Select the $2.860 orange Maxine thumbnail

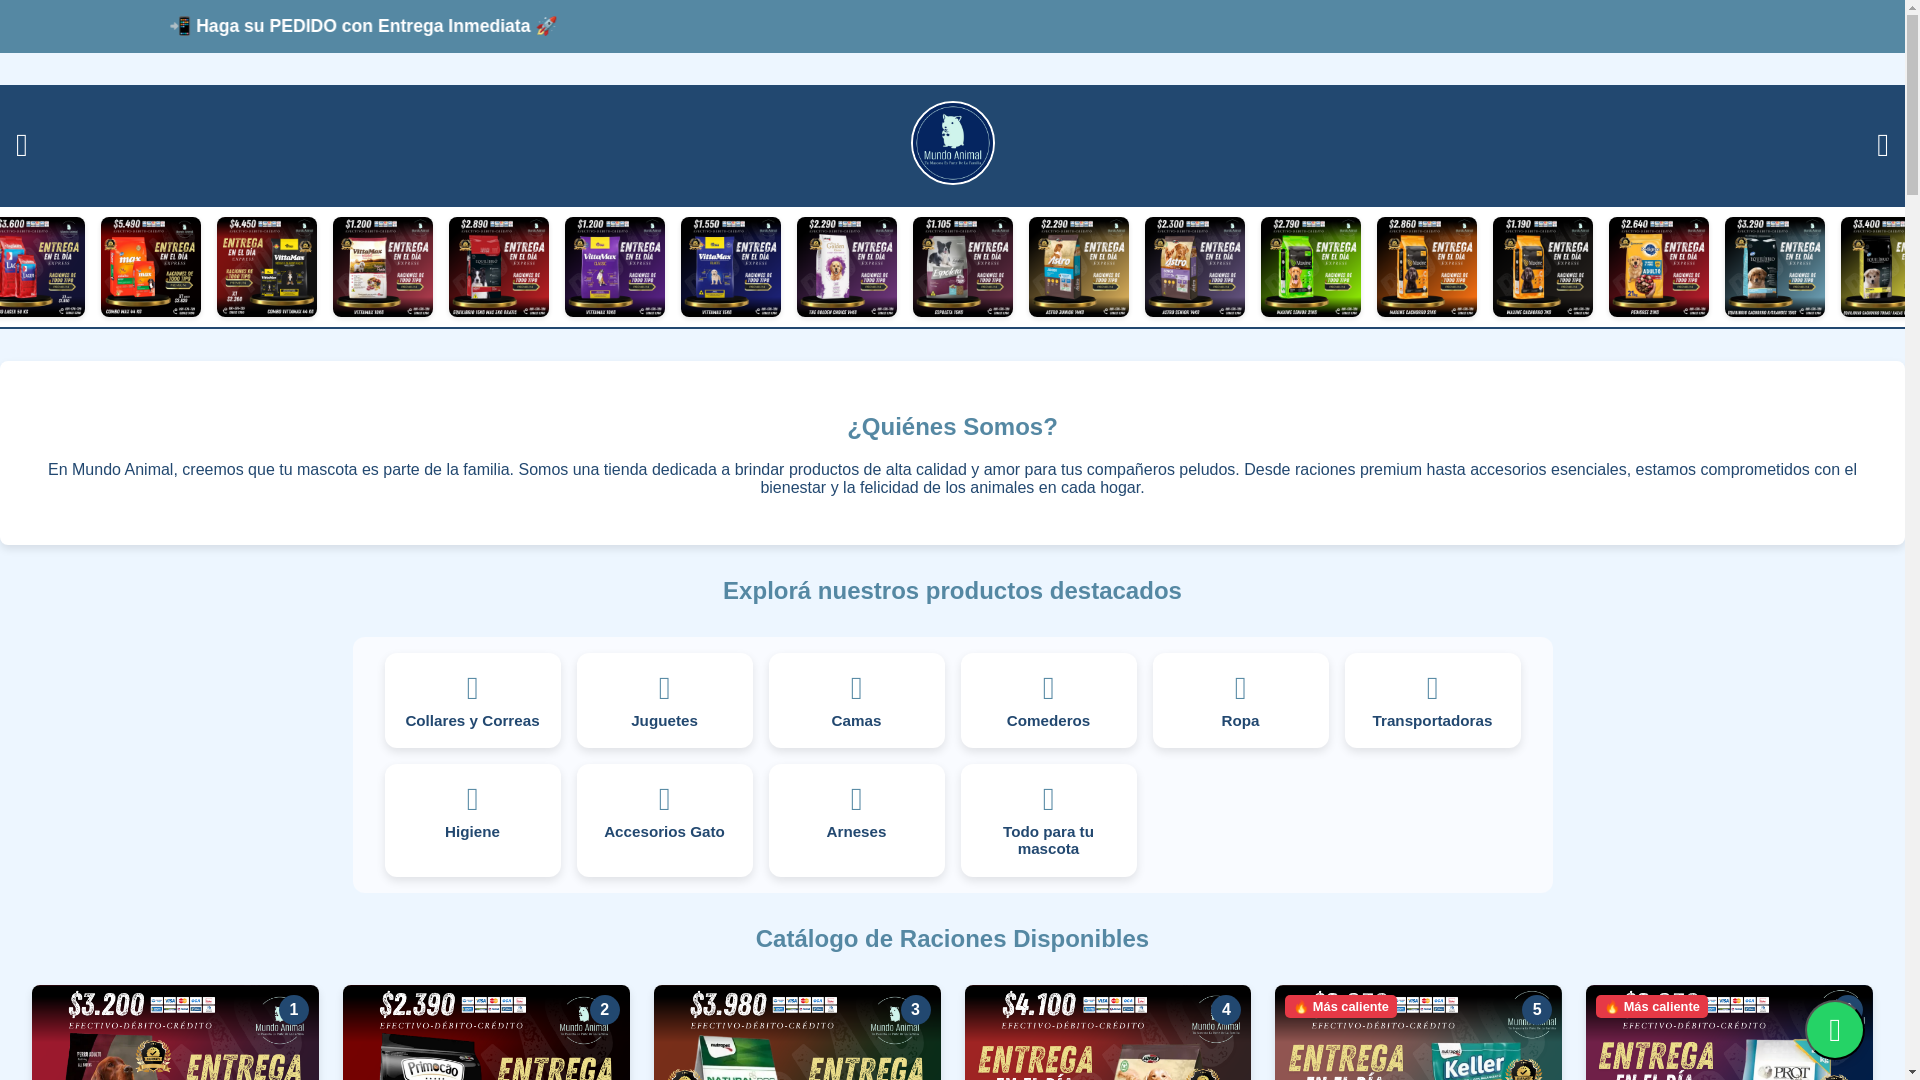[x=1427, y=267]
